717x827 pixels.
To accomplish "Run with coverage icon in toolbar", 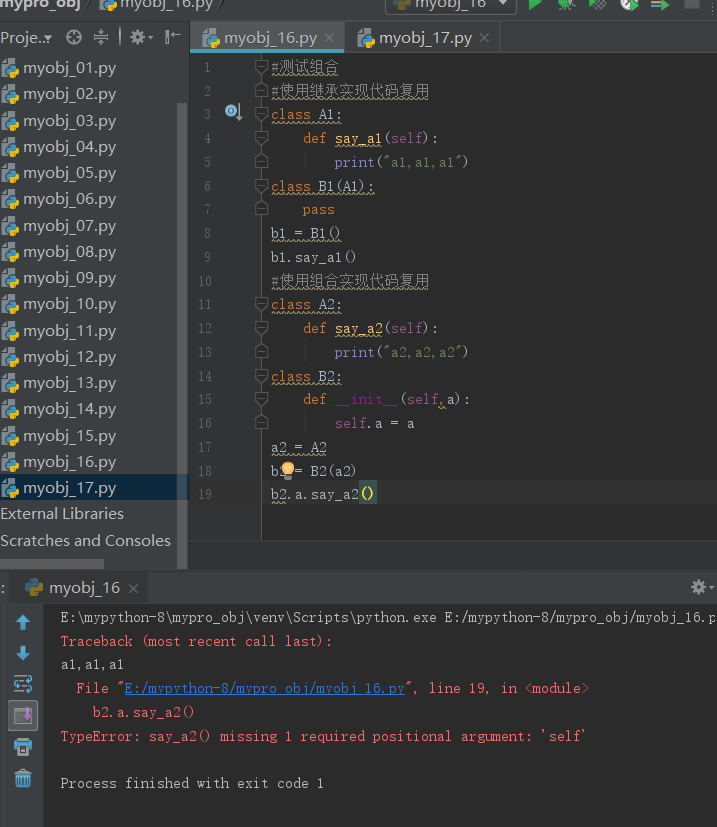I will (597, 5).
